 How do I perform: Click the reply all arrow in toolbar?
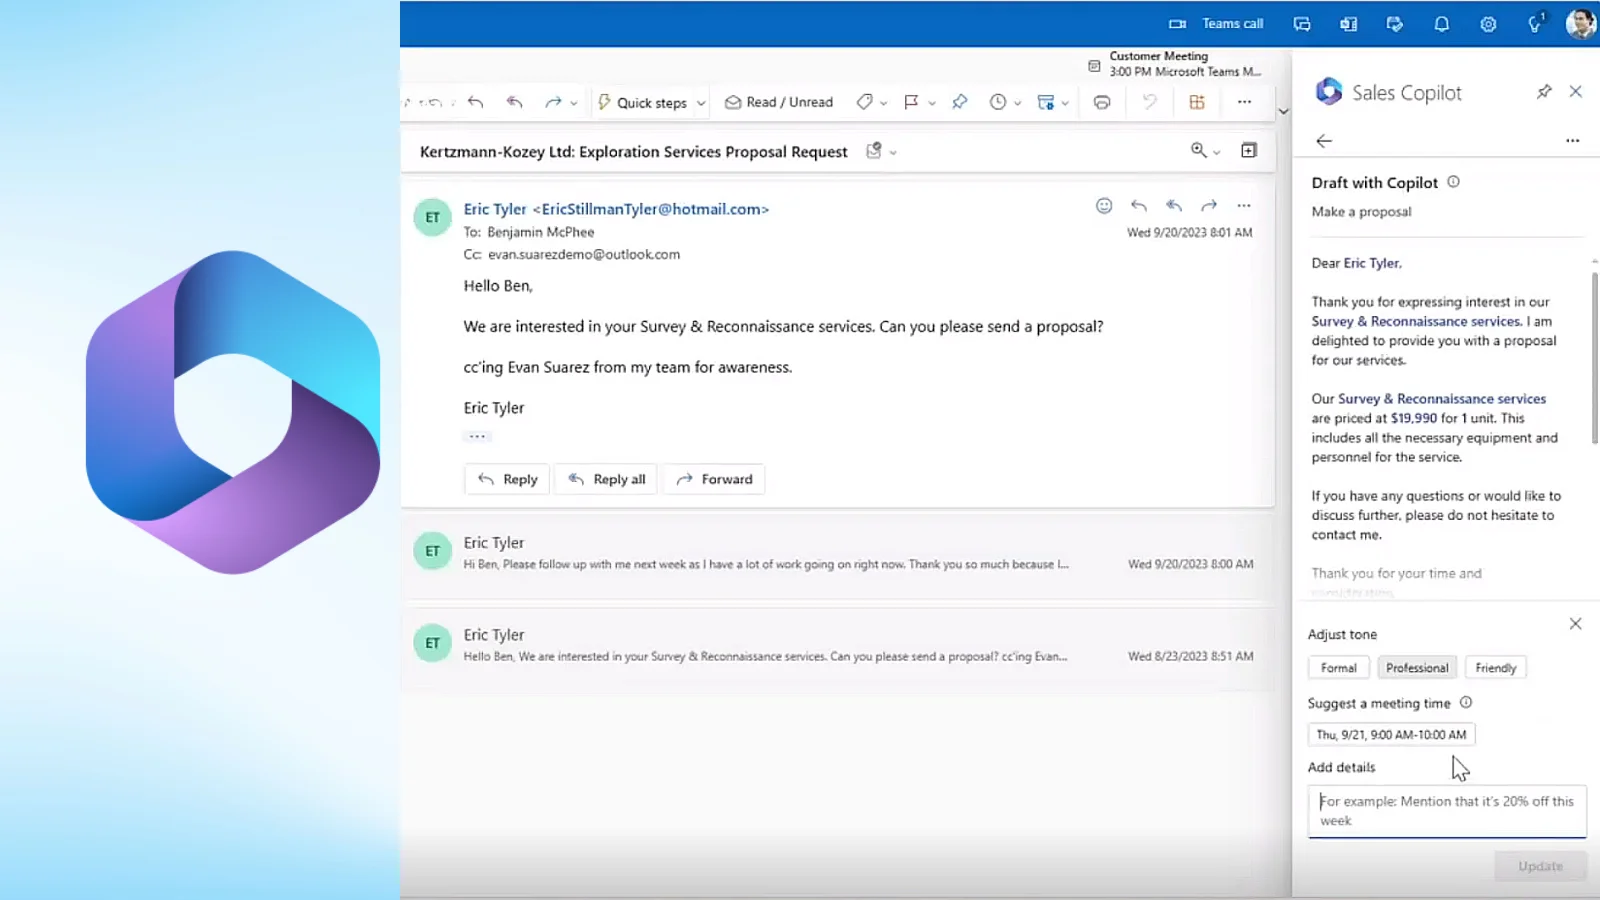(x=515, y=102)
